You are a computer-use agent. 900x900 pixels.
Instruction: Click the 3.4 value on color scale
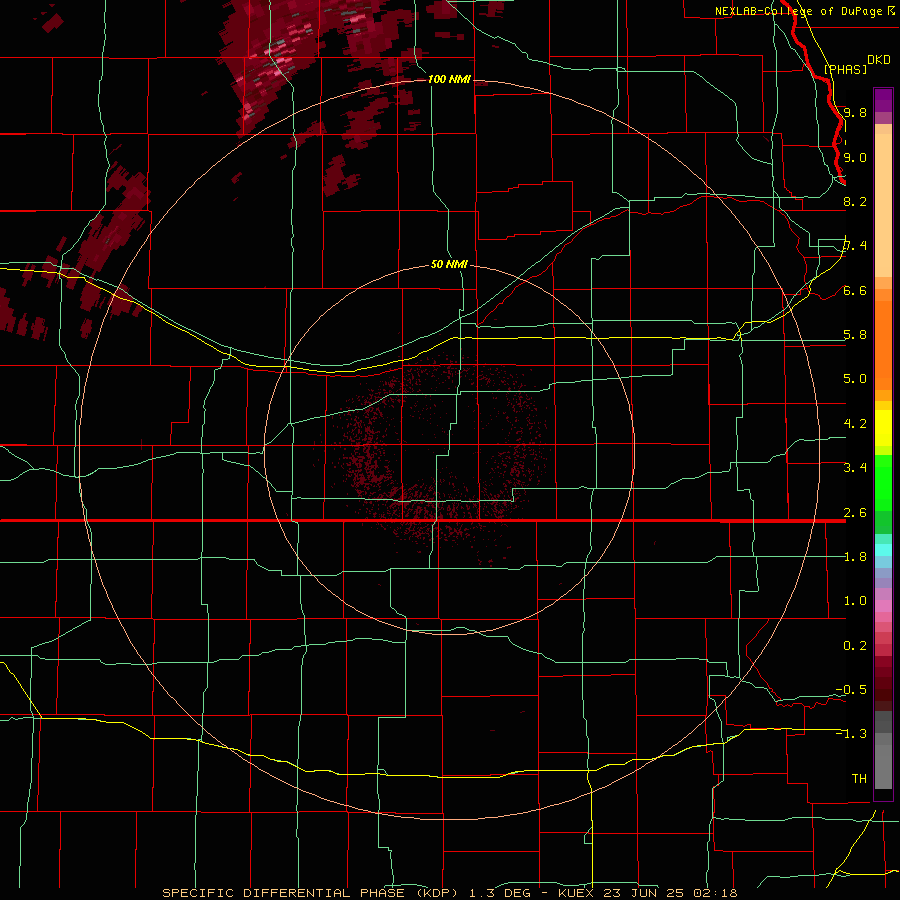[855, 468]
